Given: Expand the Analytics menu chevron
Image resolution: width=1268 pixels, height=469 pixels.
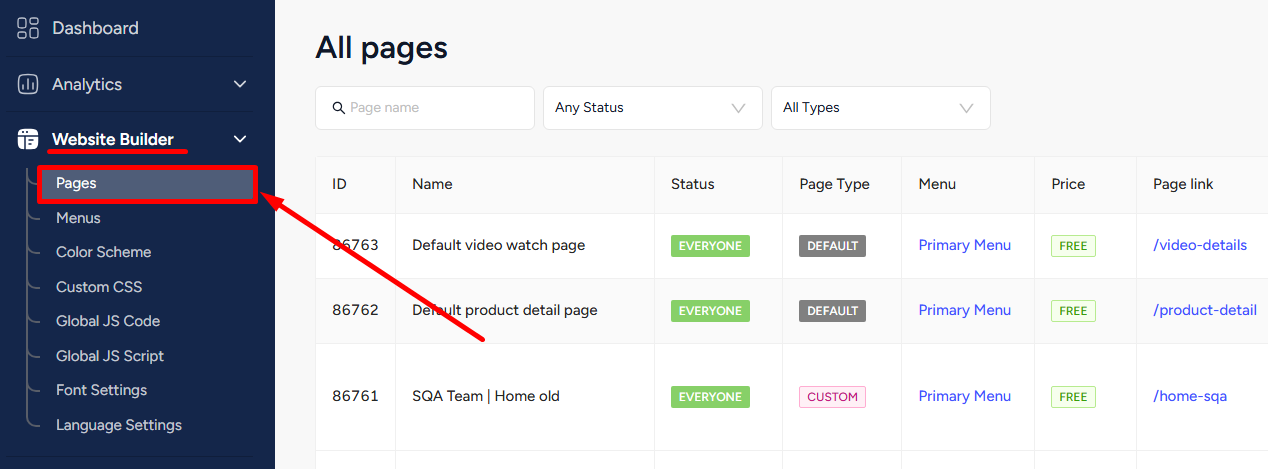Looking at the screenshot, I should tap(240, 84).
